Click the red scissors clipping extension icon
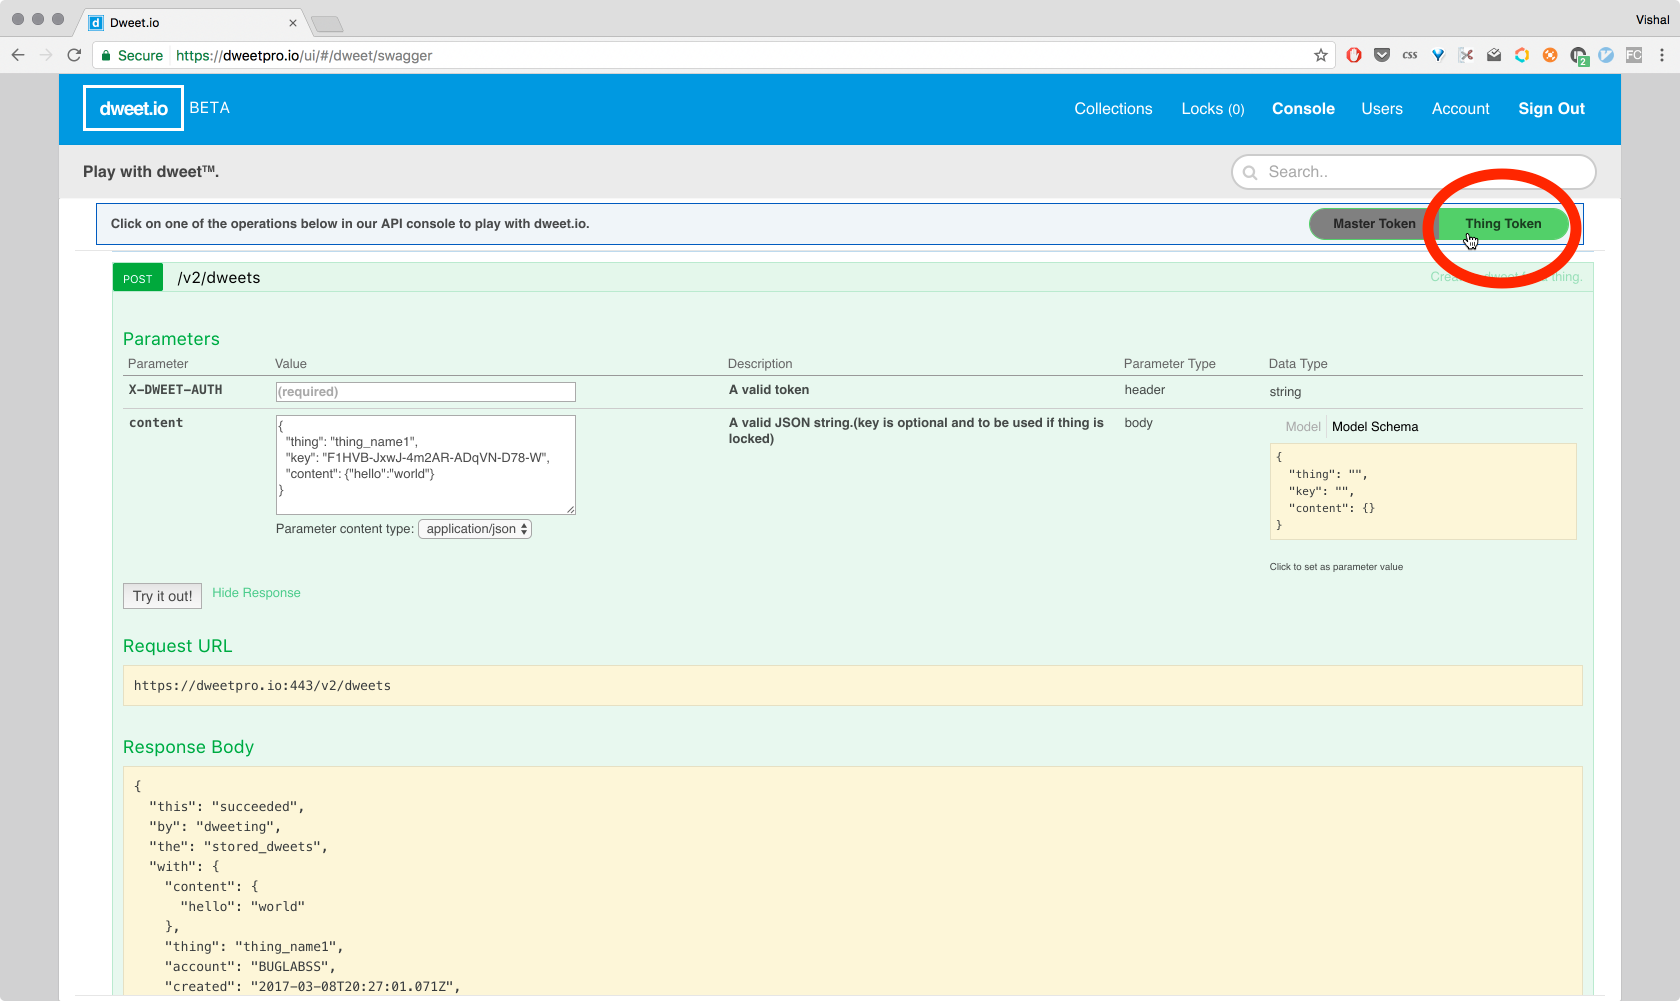1680x1001 pixels. click(1466, 55)
